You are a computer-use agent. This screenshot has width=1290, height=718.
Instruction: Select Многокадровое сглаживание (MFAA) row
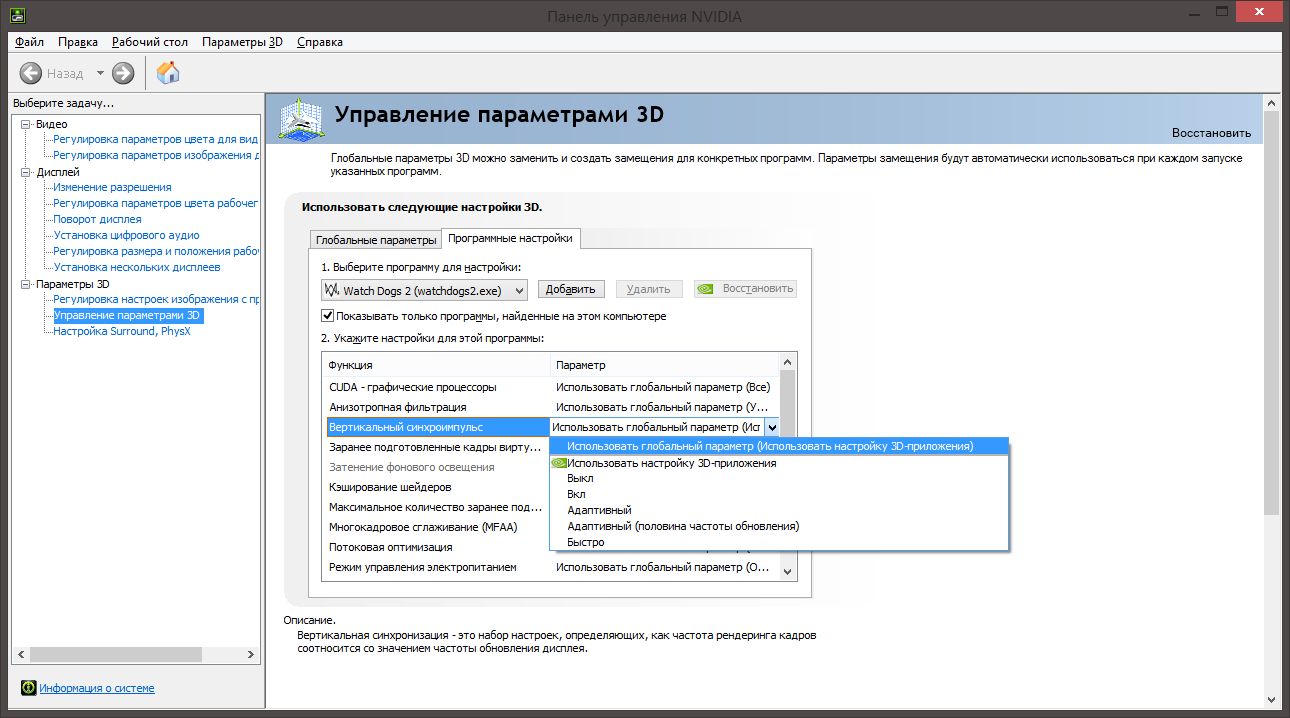(x=437, y=527)
